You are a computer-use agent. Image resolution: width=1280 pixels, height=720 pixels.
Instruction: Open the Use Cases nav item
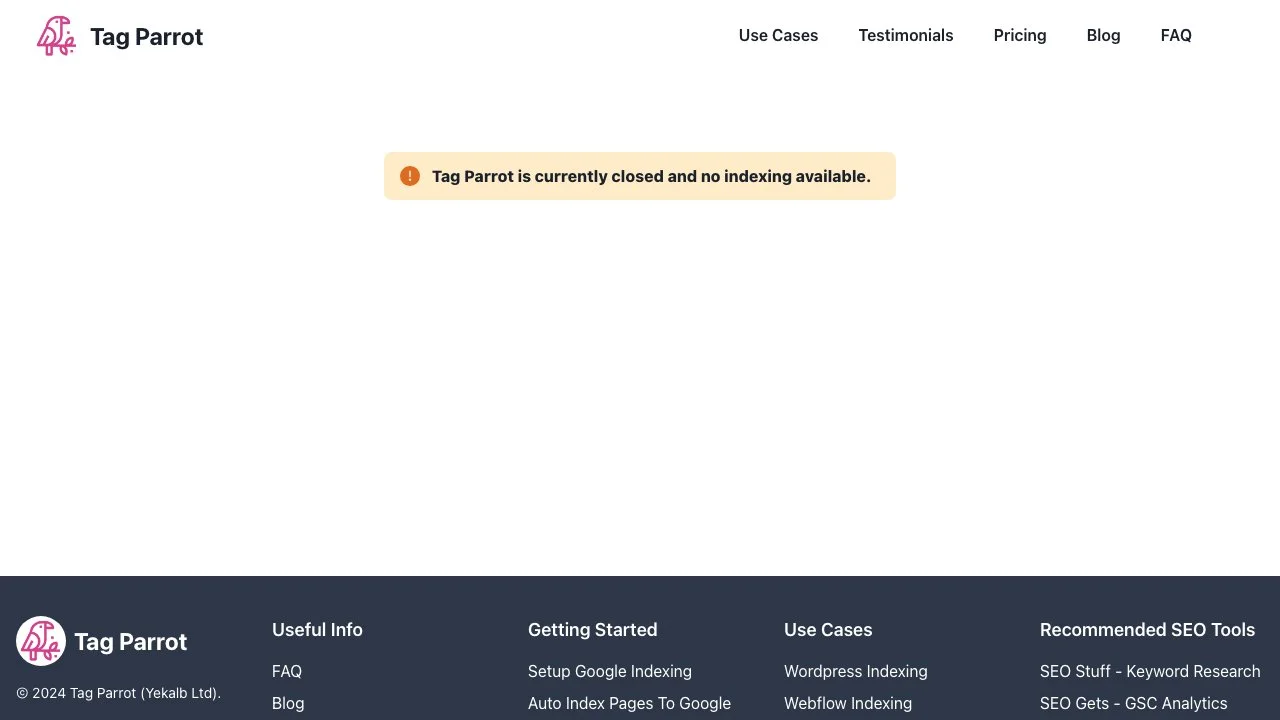pos(778,35)
